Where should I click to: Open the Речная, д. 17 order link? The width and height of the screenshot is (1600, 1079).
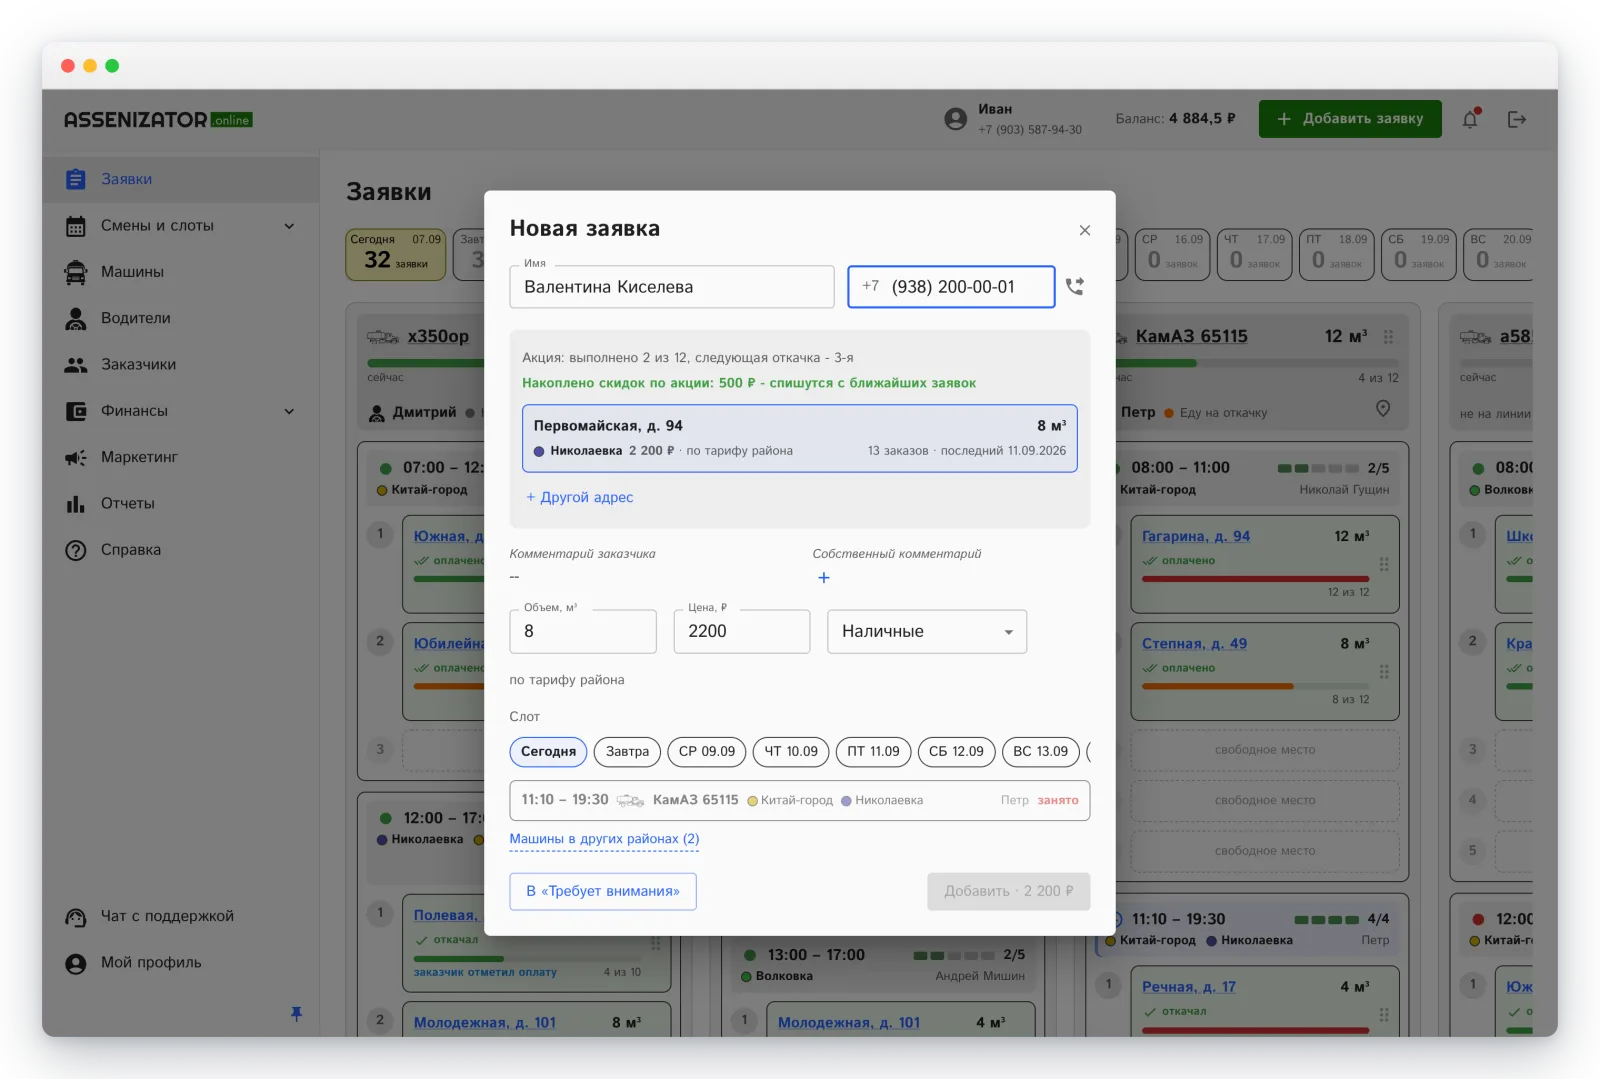[1189, 987]
